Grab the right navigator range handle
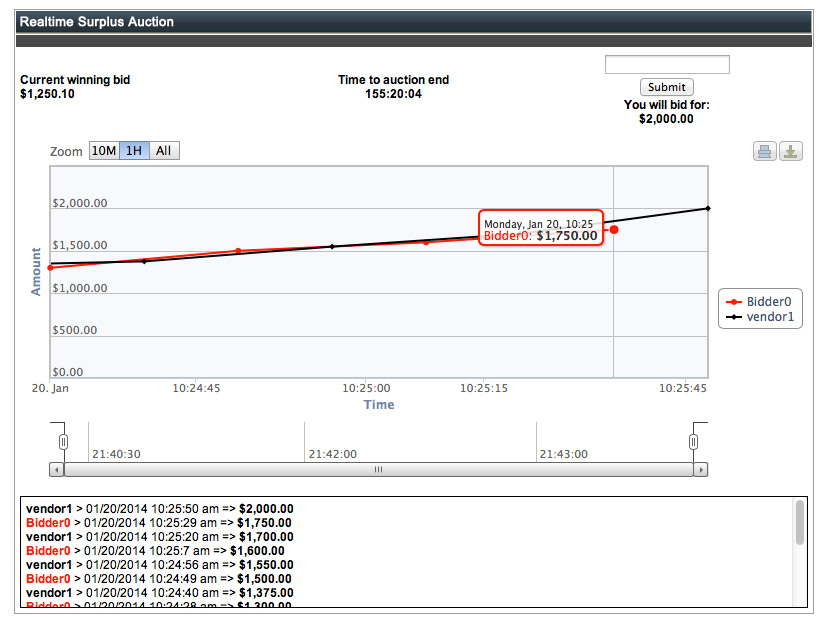 [693, 441]
